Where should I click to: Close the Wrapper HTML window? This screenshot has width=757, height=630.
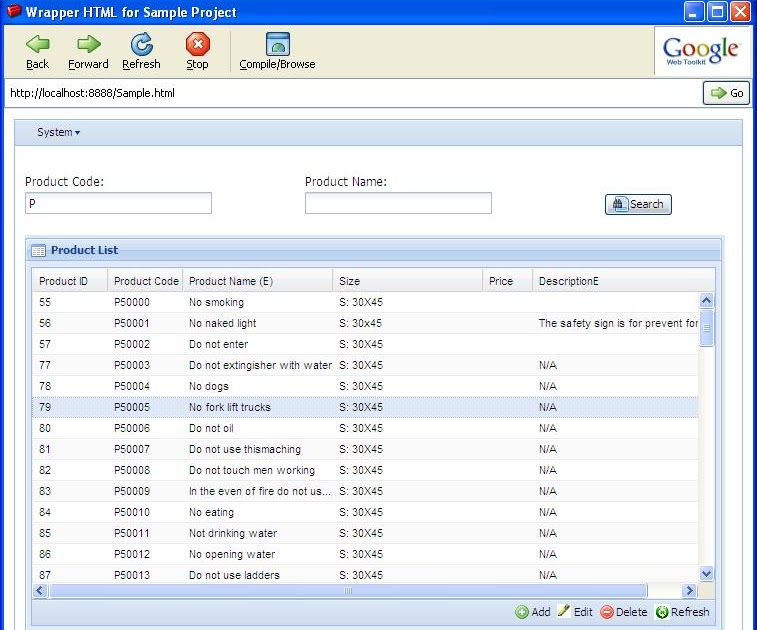pyautogui.click(x=741, y=12)
